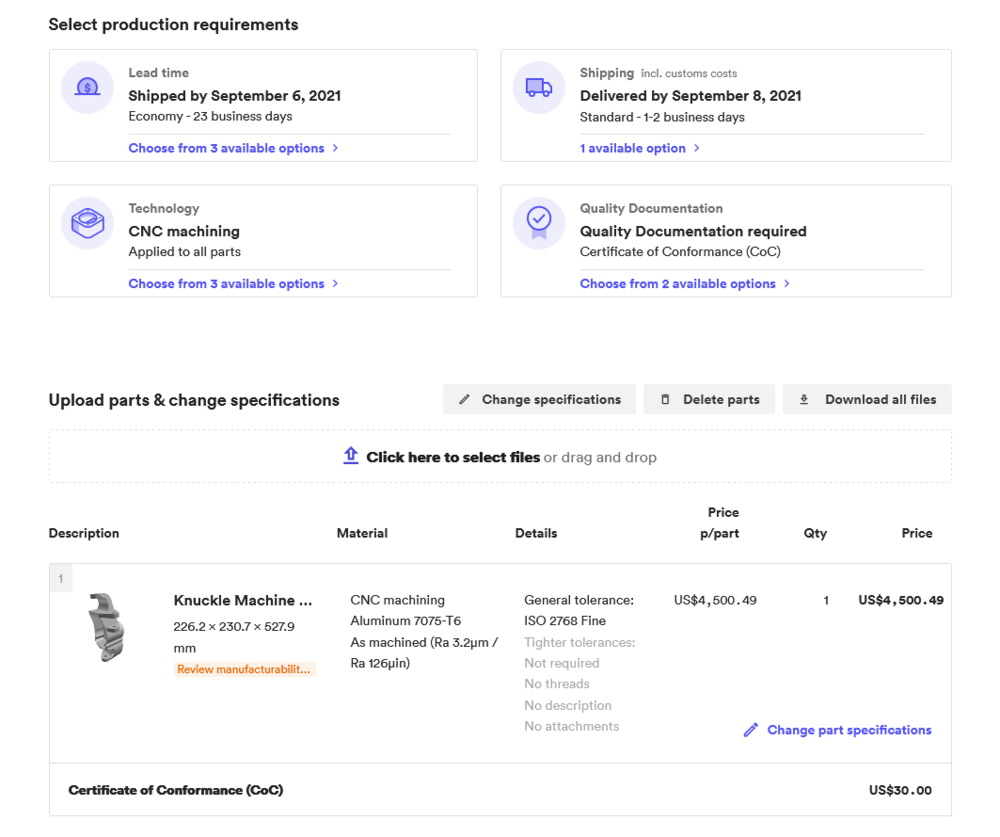Click the download icon on Download all files
The height and width of the screenshot is (837, 1000).
click(803, 399)
